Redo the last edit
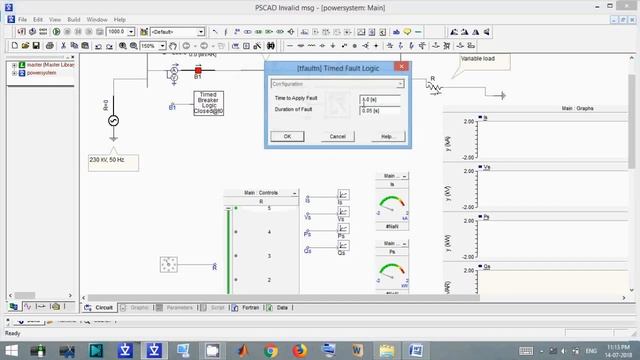The width and height of the screenshot is (640, 360). tap(109, 46)
